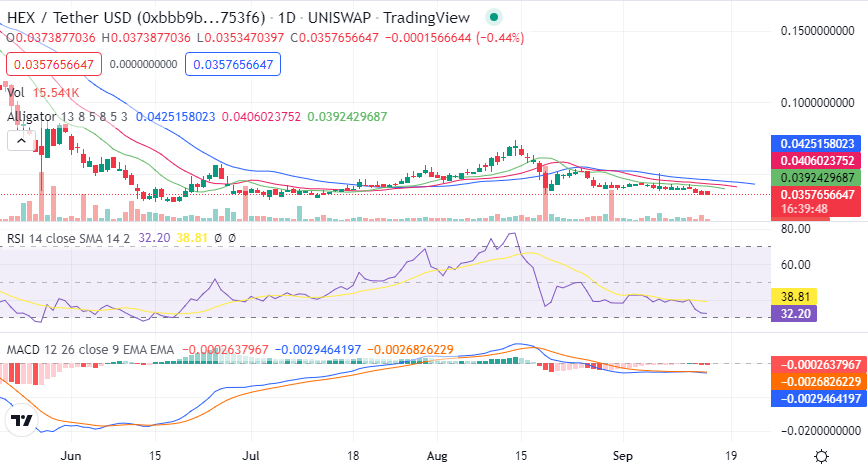
Task: Click the low value L0.0353470397
Action: pyautogui.click(x=241, y=38)
